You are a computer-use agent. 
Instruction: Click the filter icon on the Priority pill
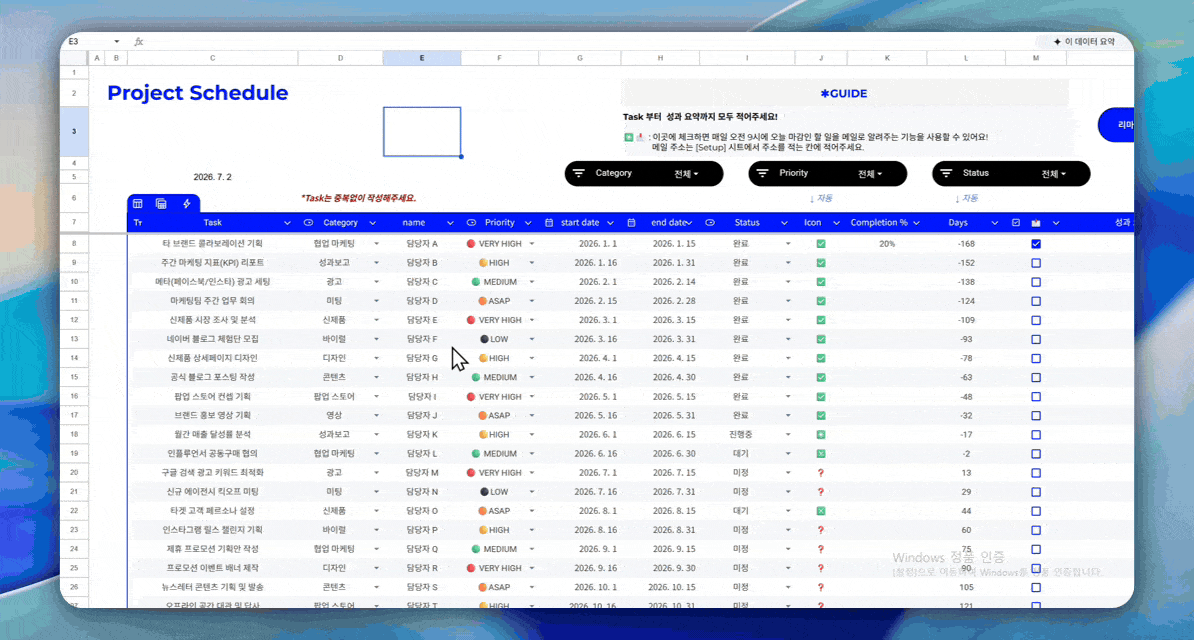pos(762,173)
